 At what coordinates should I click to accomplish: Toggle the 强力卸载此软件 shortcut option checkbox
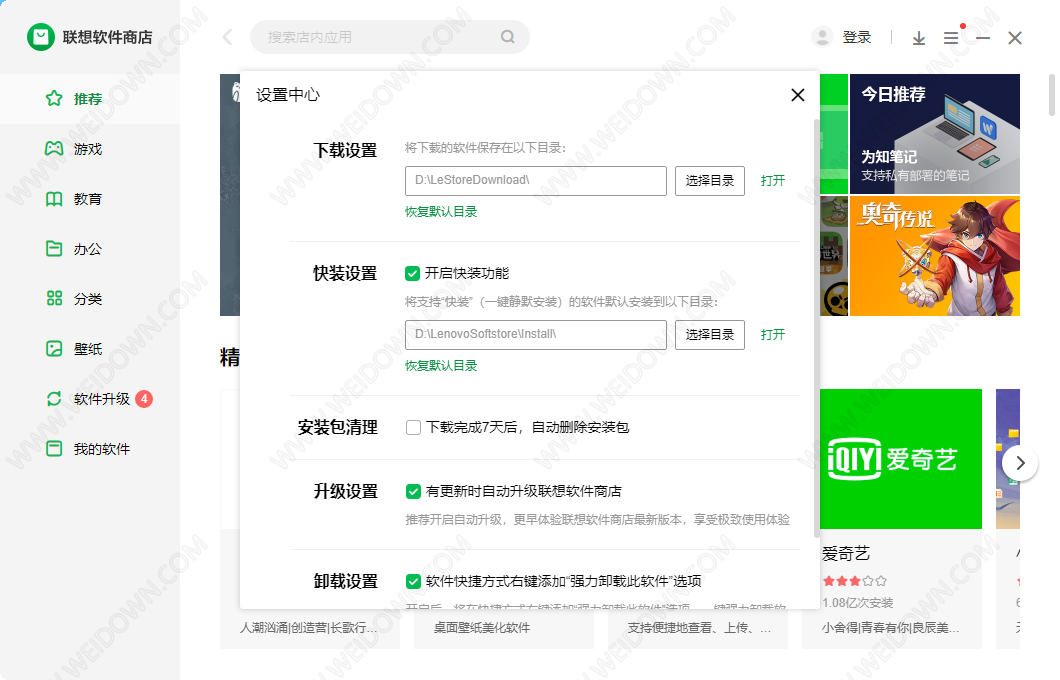click(x=413, y=581)
